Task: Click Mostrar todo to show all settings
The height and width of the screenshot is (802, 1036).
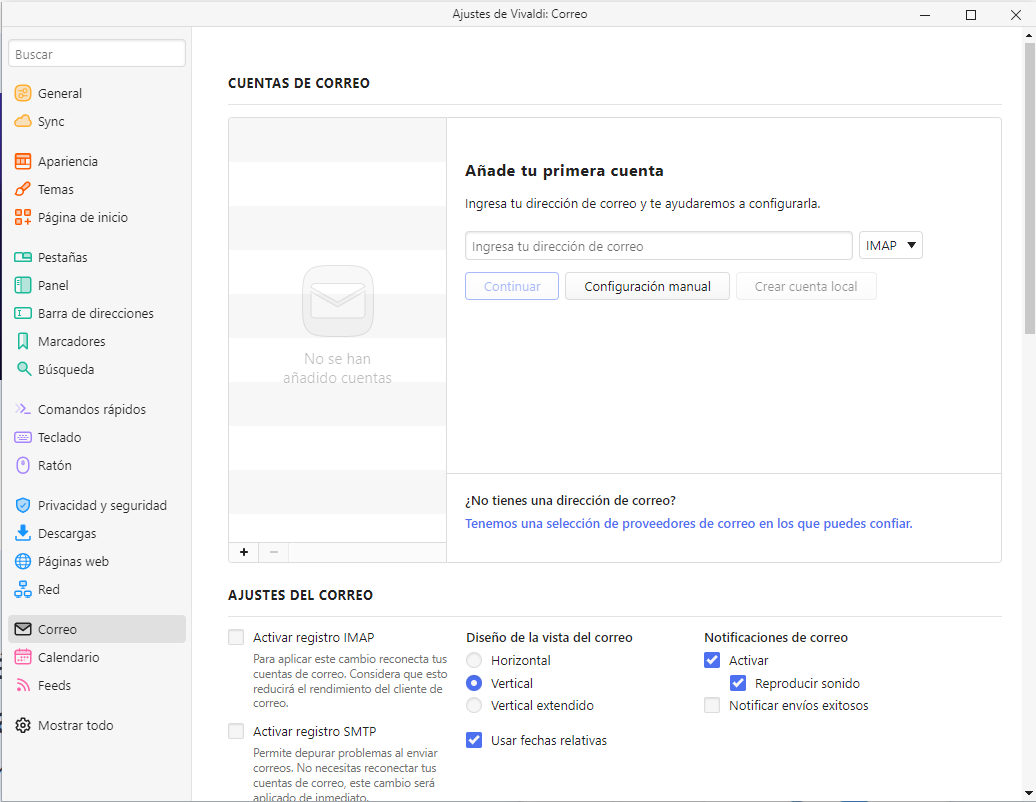Action: point(75,725)
